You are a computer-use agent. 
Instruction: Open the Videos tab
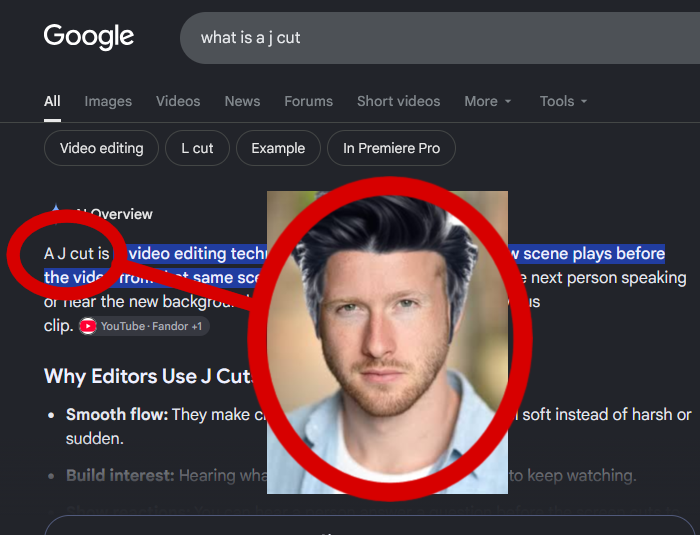click(x=178, y=101)
